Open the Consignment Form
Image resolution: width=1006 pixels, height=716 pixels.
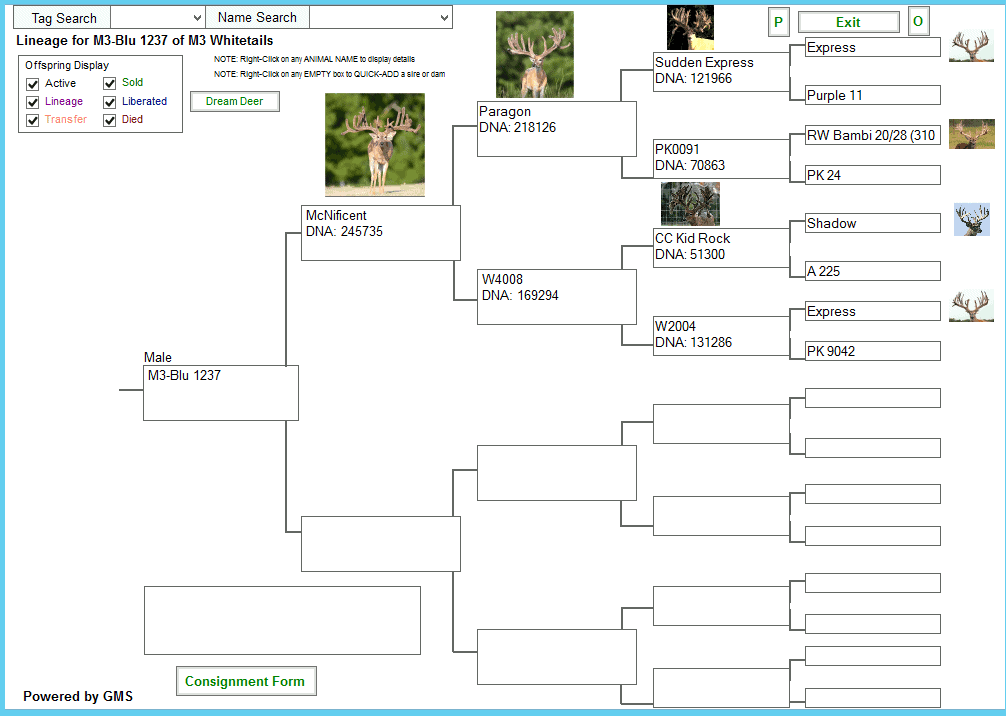pos(245,681)
